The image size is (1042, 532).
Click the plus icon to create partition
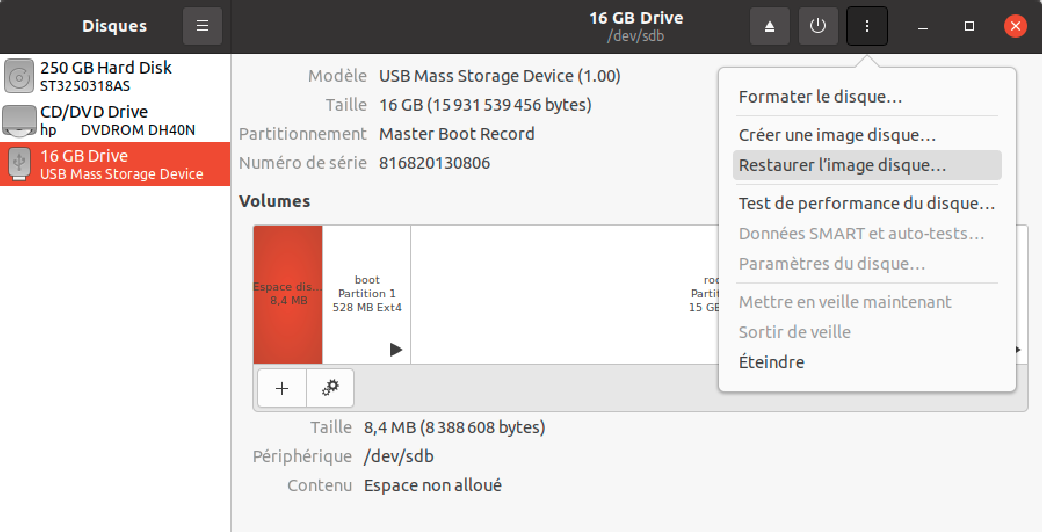click(282, 388)
